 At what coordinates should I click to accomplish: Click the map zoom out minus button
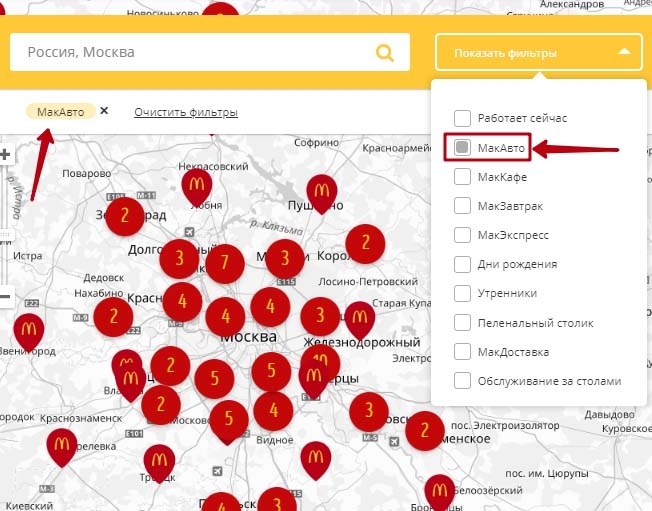(x=5, y=297)
